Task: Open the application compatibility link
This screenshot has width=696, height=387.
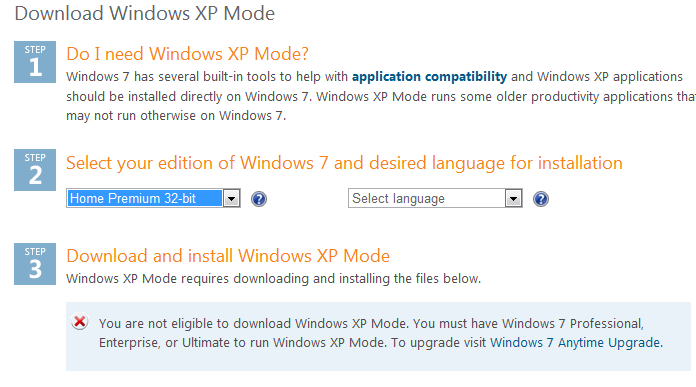Action: point(429,77)
